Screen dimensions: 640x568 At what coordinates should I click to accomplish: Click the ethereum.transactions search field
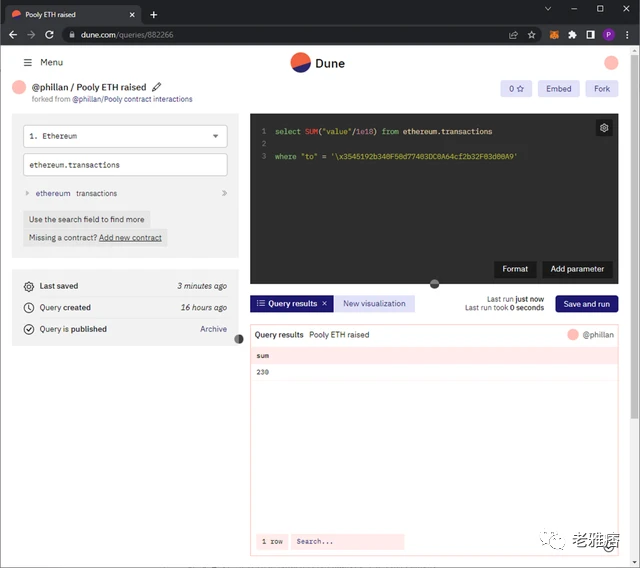[x=125, y=165]
